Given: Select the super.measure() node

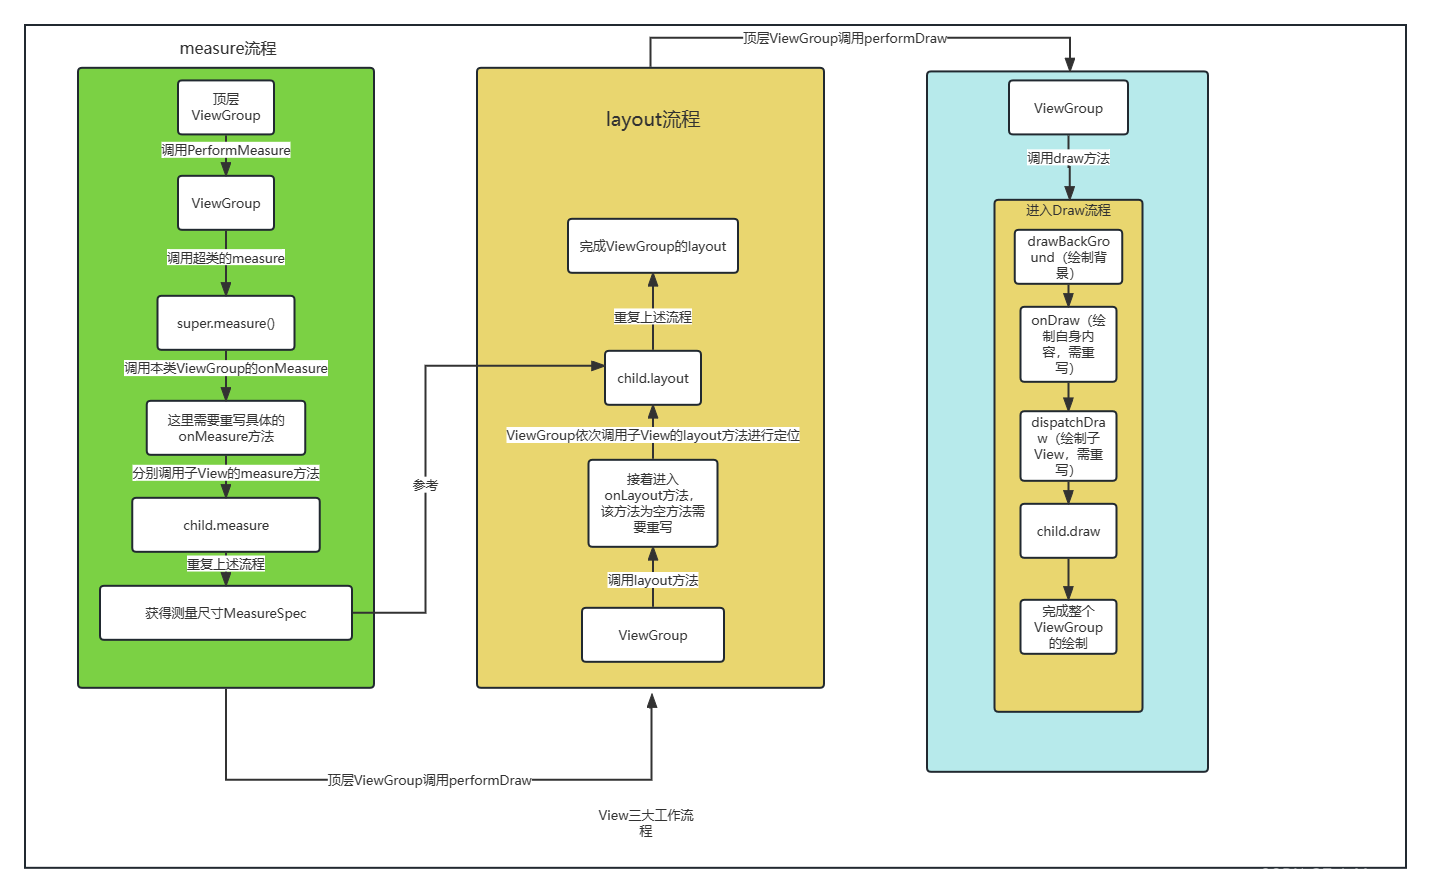Looking at the screenshot, I should (226, 323).
